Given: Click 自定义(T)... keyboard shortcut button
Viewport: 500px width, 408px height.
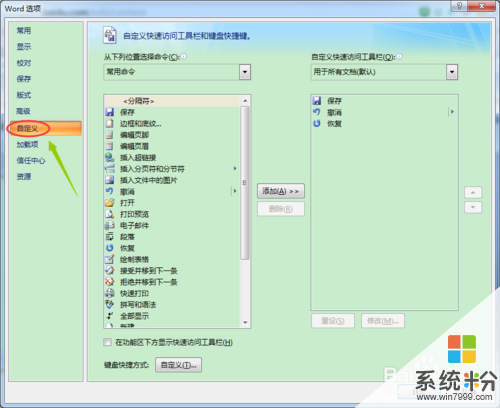Looking at the screenshot, I should tap(178, 365).
